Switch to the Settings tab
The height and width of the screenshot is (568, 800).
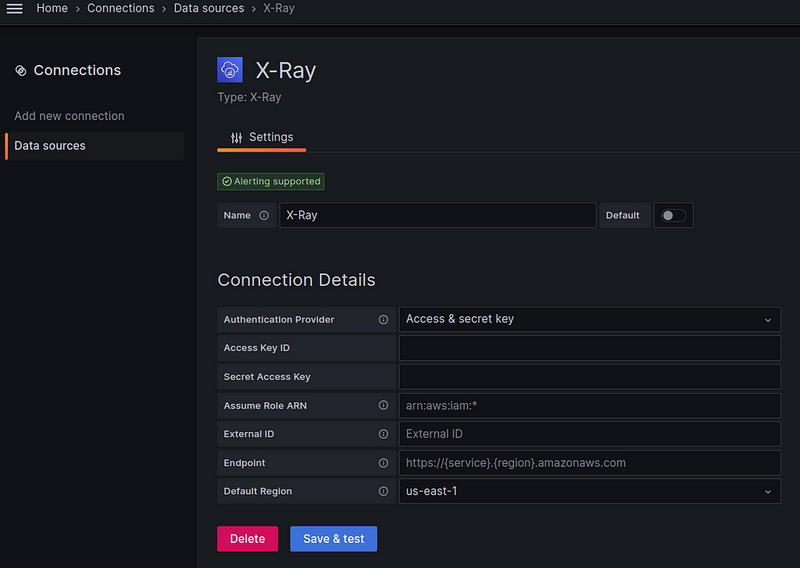(x=261, y=137)
